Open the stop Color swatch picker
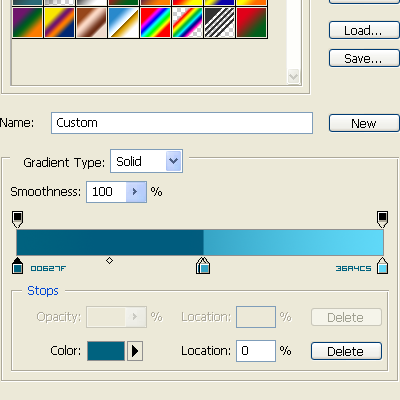 coord(106,351)
